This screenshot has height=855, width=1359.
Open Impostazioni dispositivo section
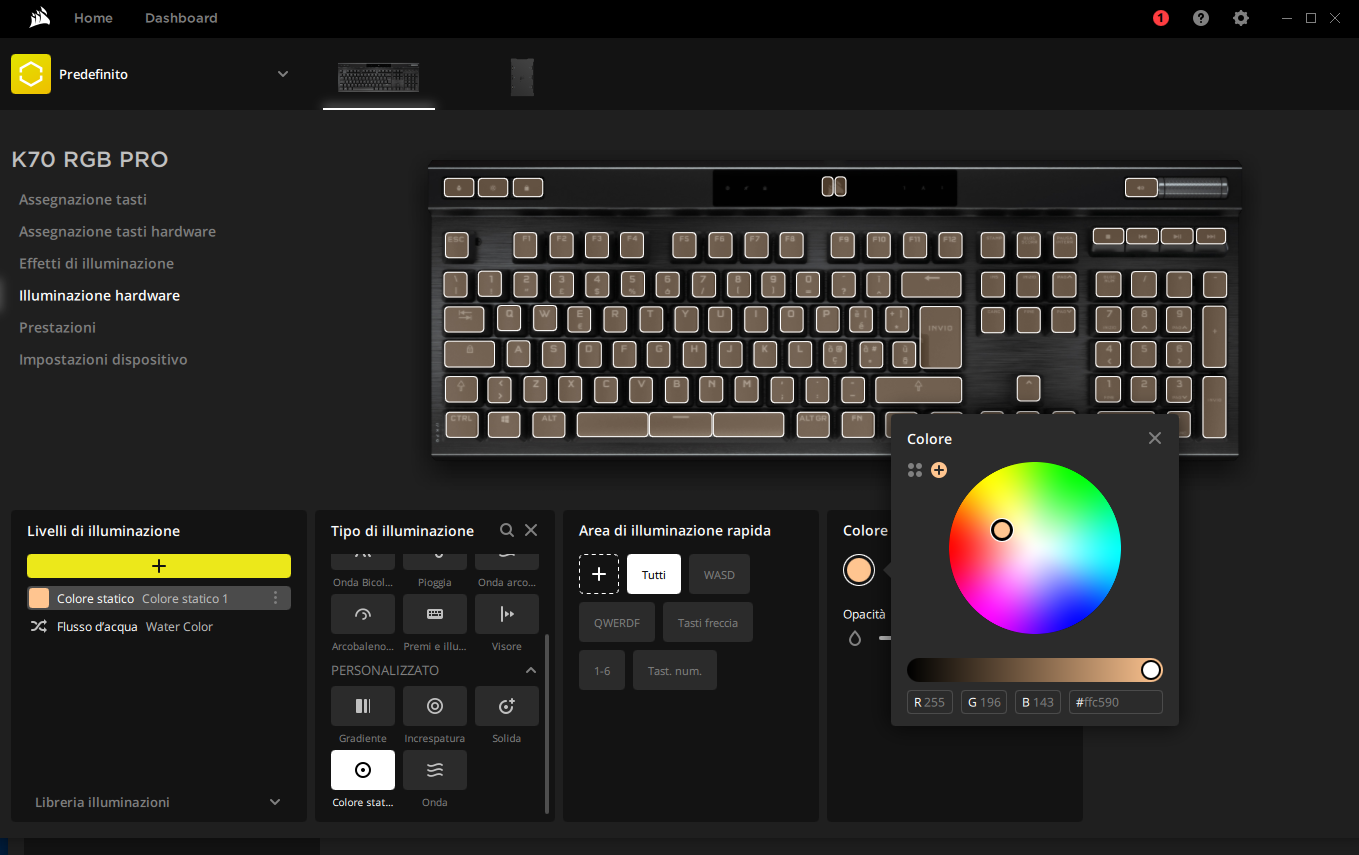coord(103,359)
